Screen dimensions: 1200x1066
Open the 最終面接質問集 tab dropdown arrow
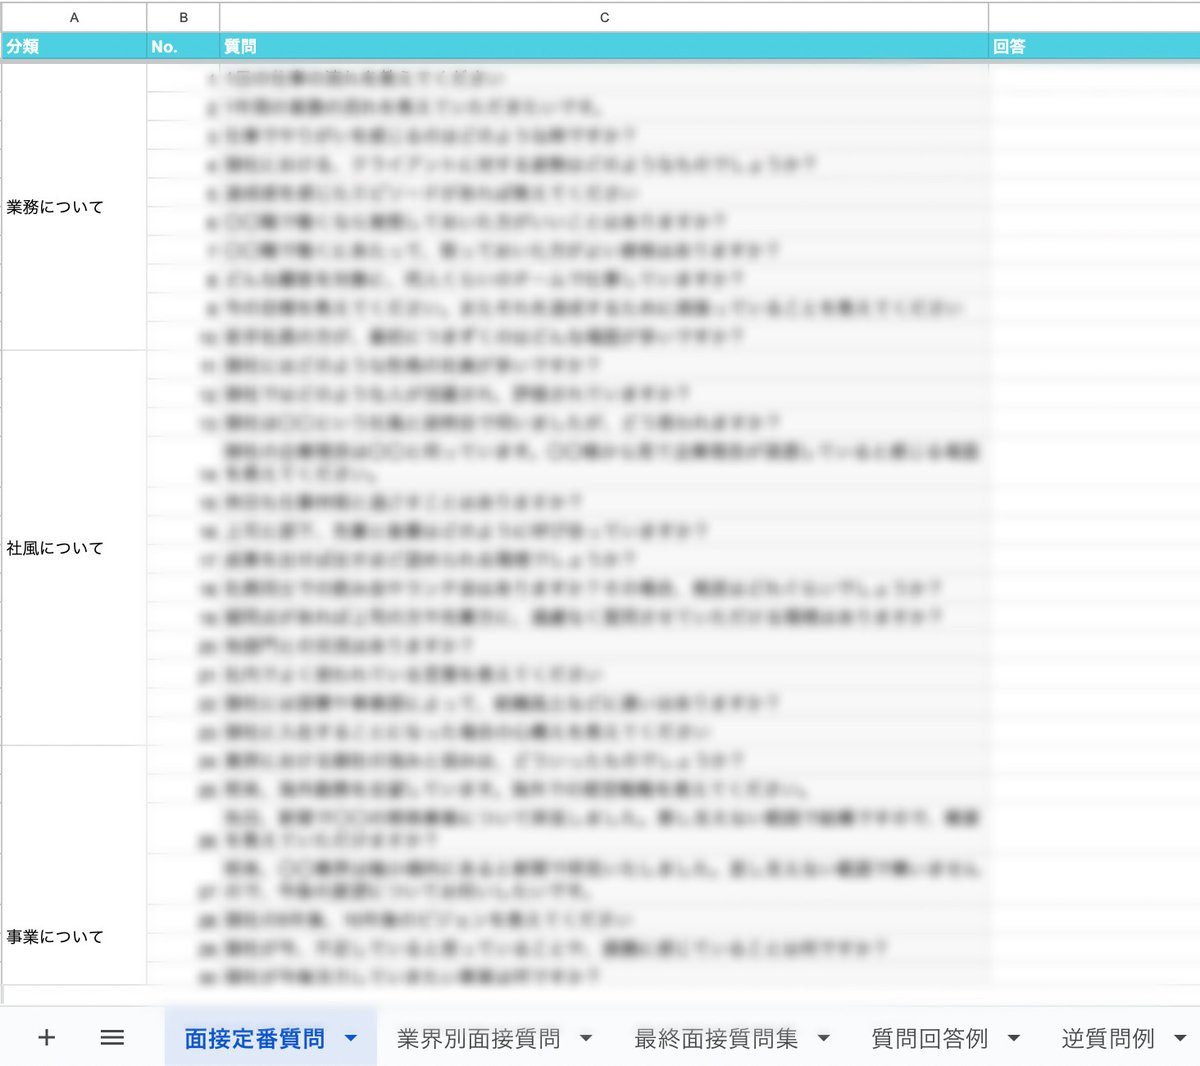(822, 1038)
